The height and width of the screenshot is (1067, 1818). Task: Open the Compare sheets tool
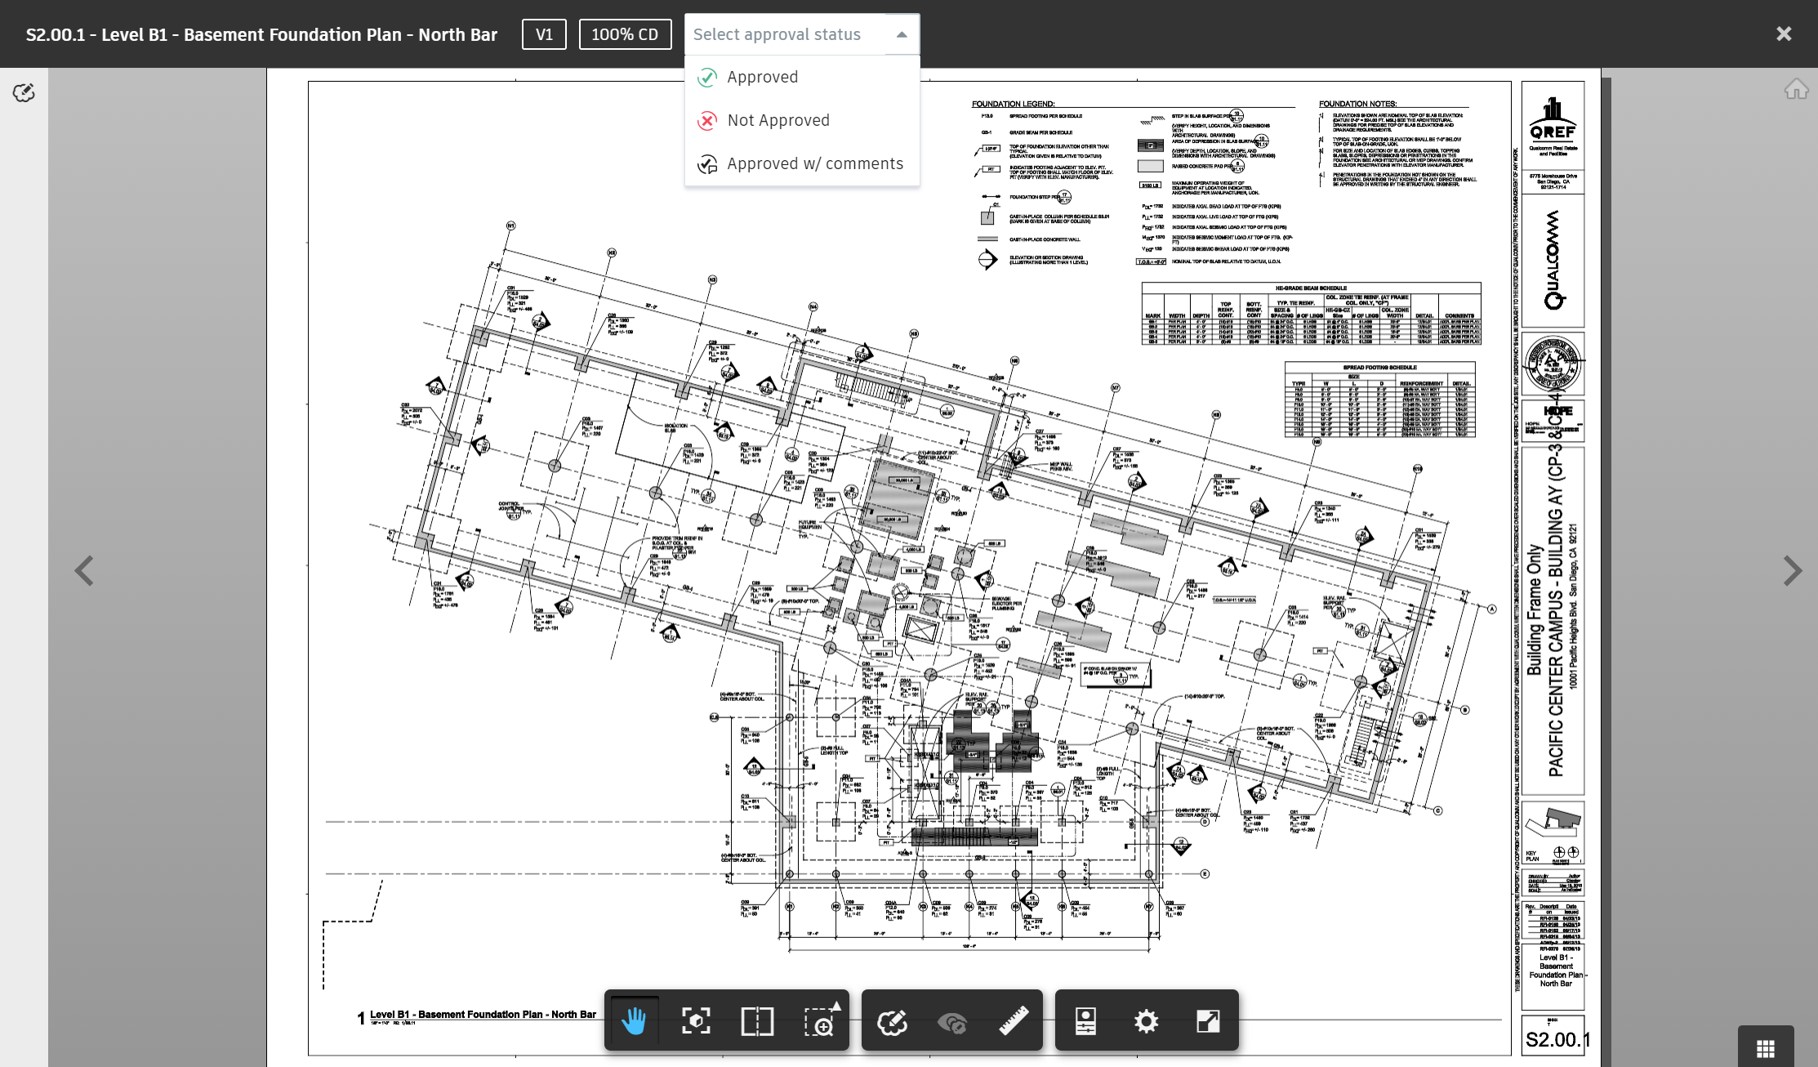(756, 1021)
